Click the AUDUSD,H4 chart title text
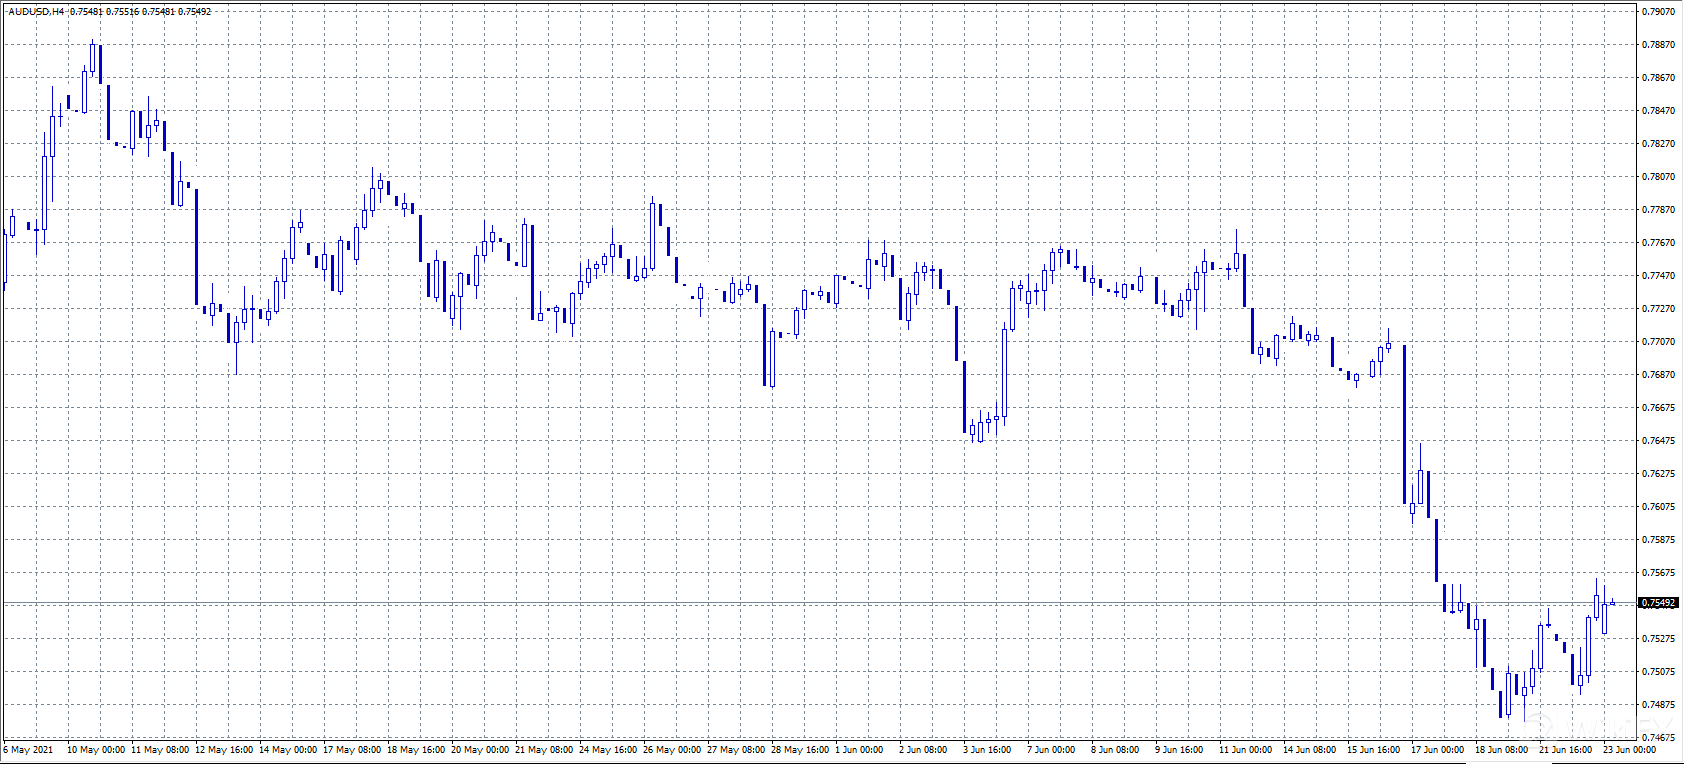Viewport: 1684px width, 764px height. point(36,12)
